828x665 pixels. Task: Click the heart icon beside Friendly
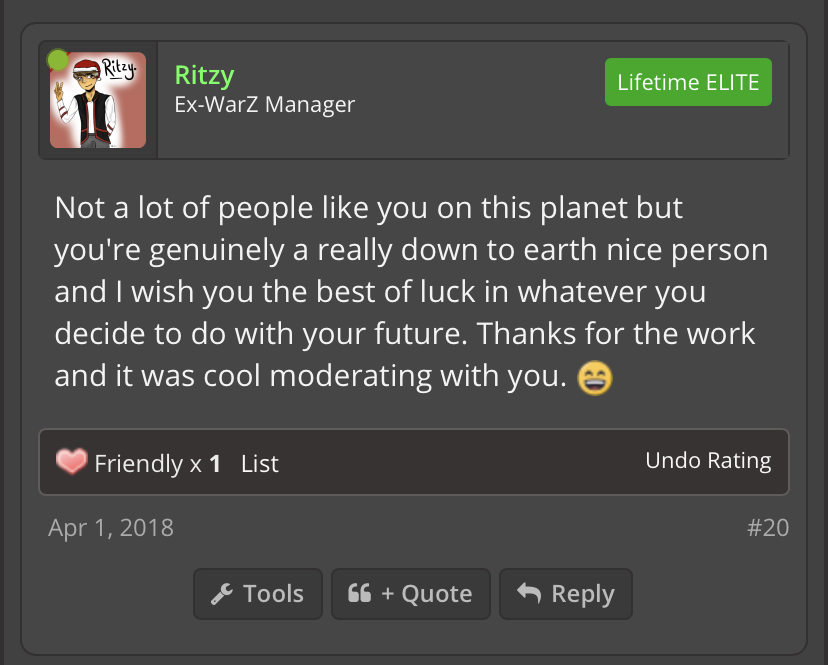tap(72, 463)
